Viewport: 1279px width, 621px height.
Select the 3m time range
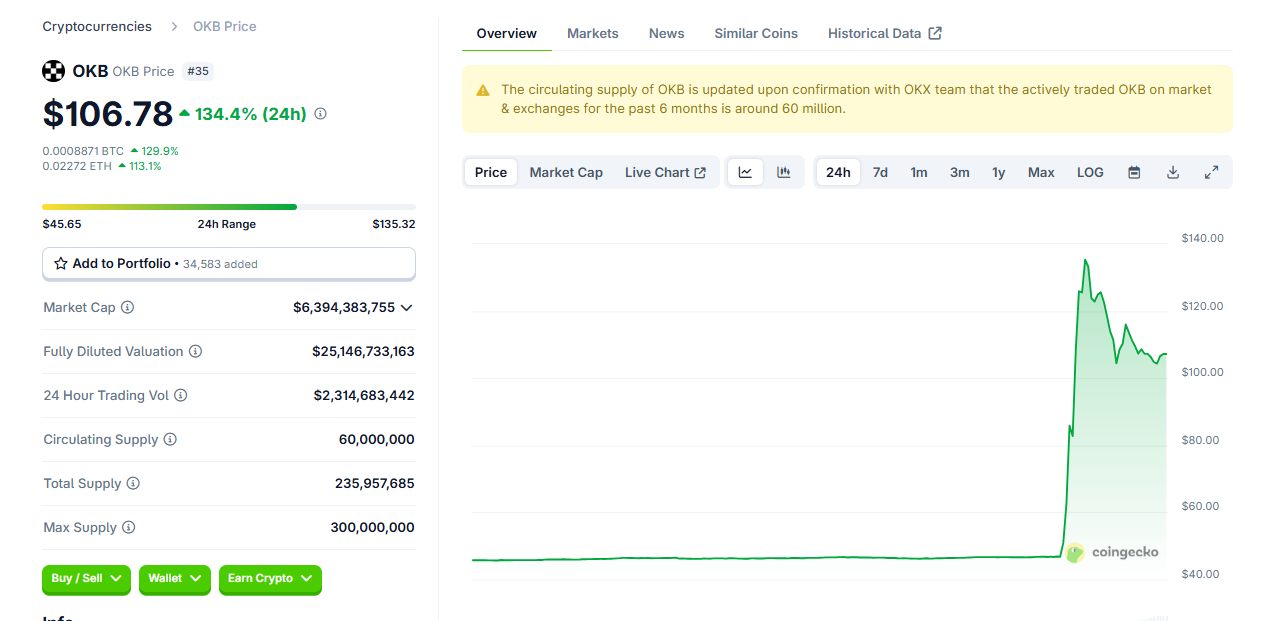960,172
